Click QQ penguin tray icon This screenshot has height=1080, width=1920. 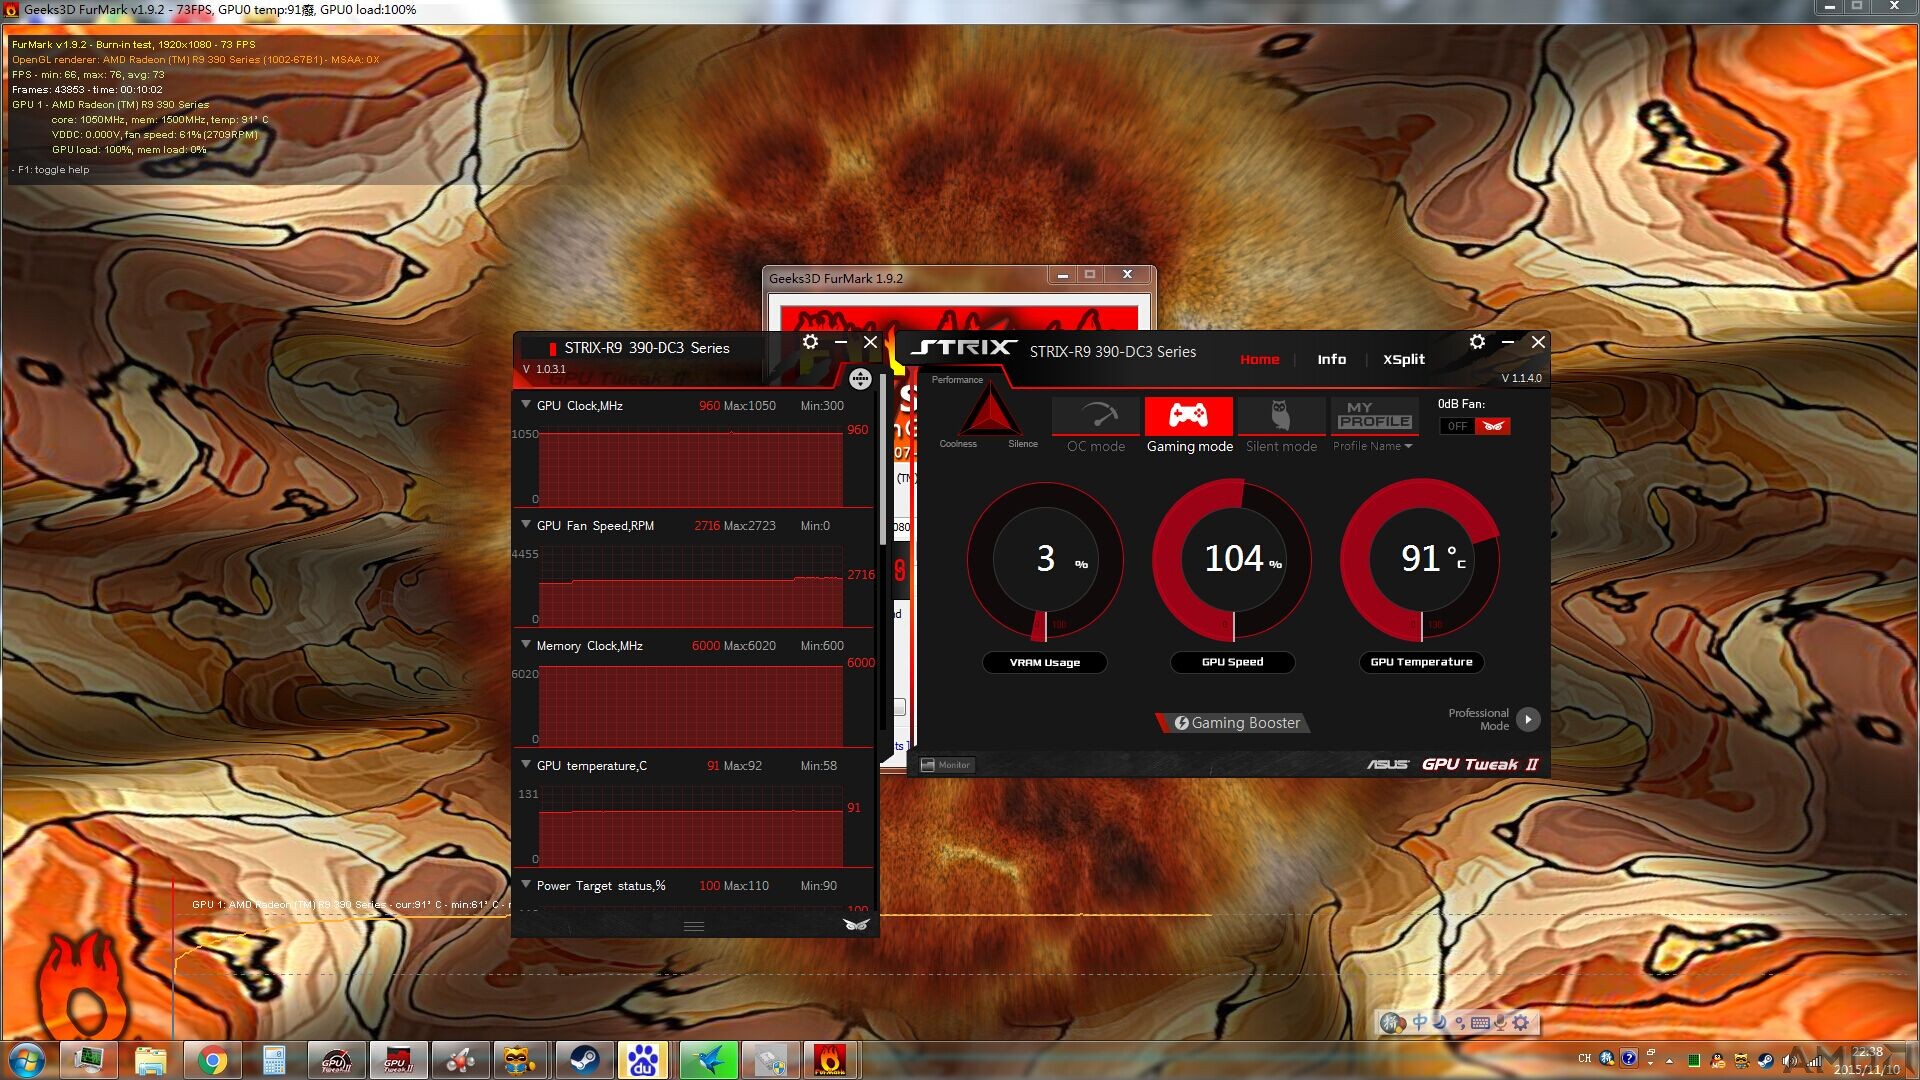pyautogui.click(x=1717, y=1060)
